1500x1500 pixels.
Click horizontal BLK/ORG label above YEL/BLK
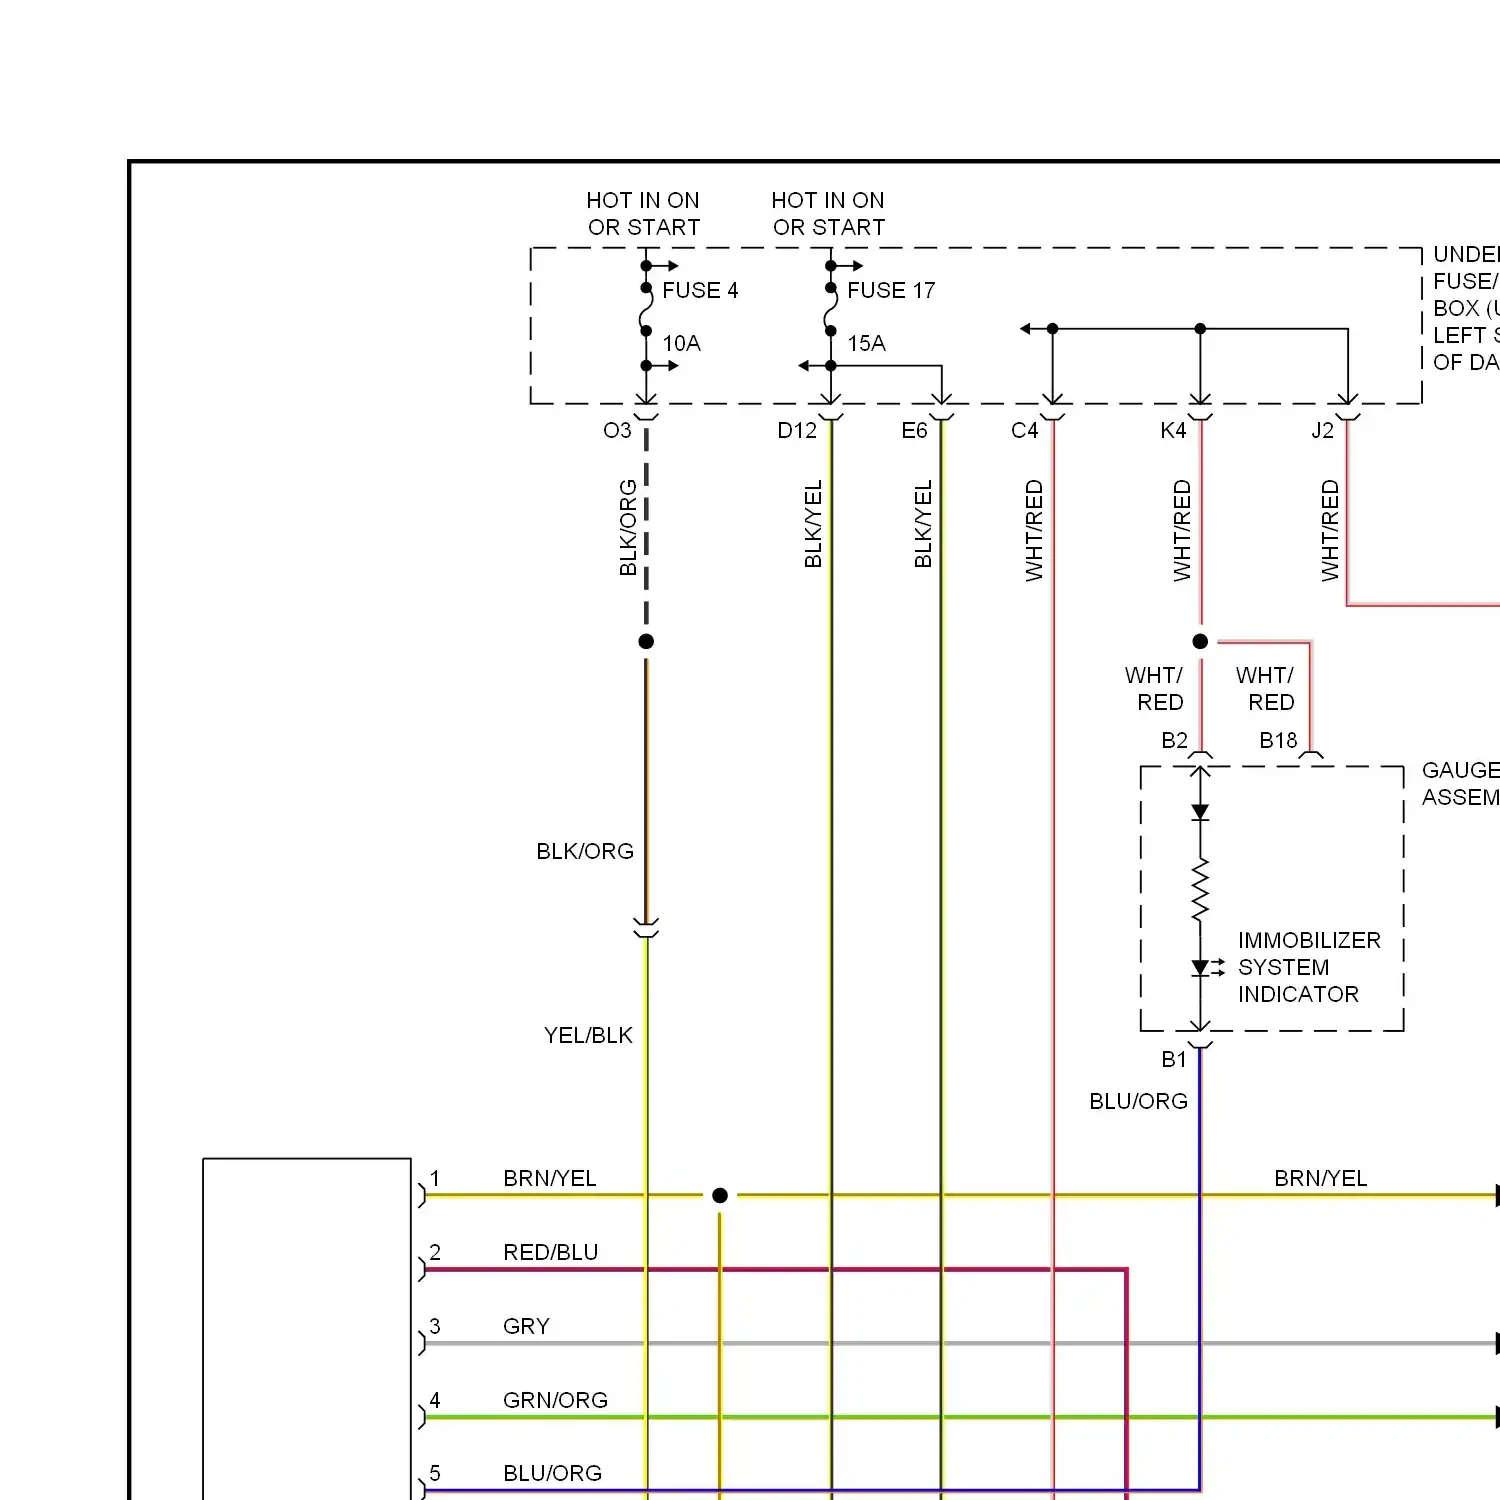pos(585,852)
